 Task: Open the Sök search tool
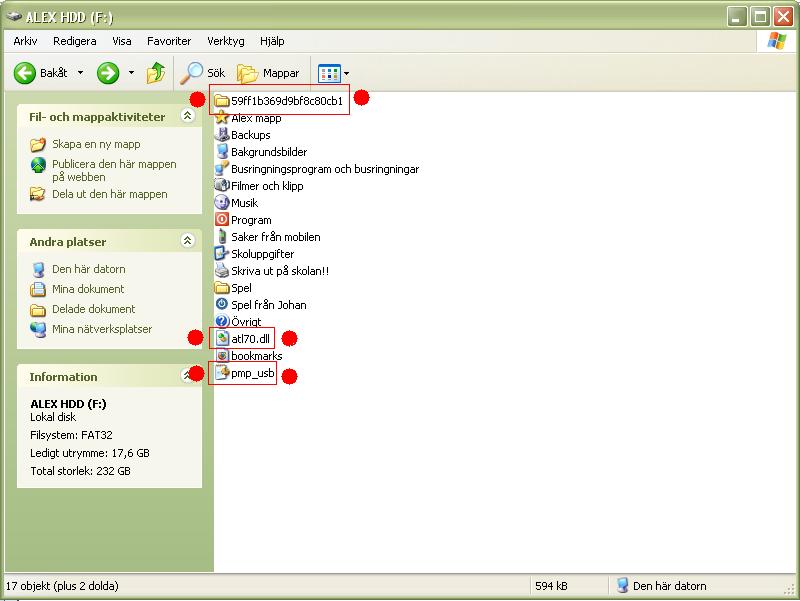pos(203,73)
